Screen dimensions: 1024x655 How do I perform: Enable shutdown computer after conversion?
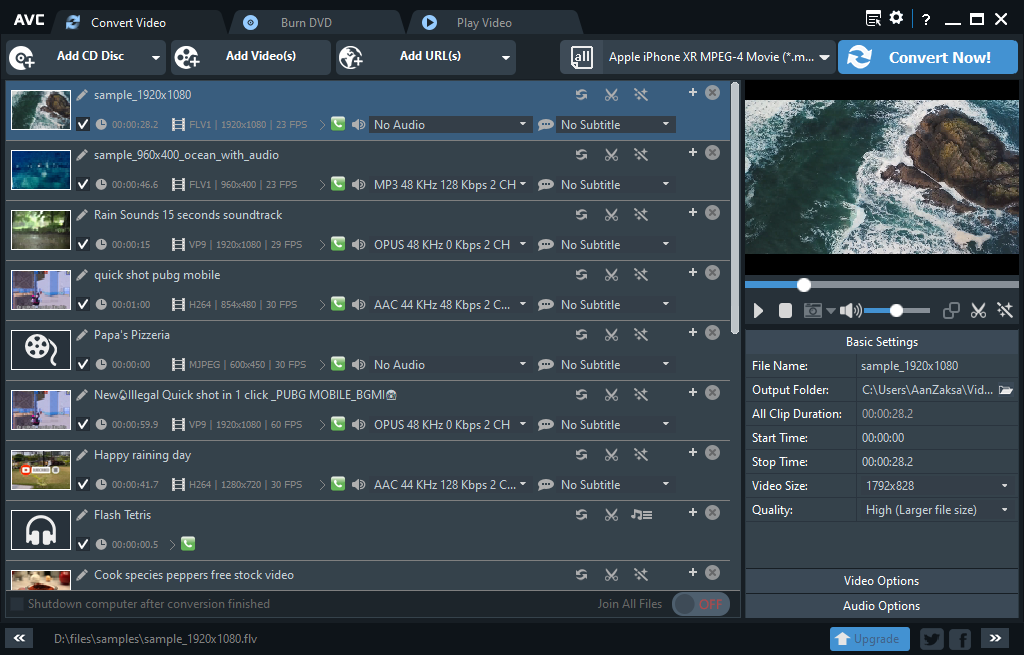pyautogui.click(x=18, y=604)
